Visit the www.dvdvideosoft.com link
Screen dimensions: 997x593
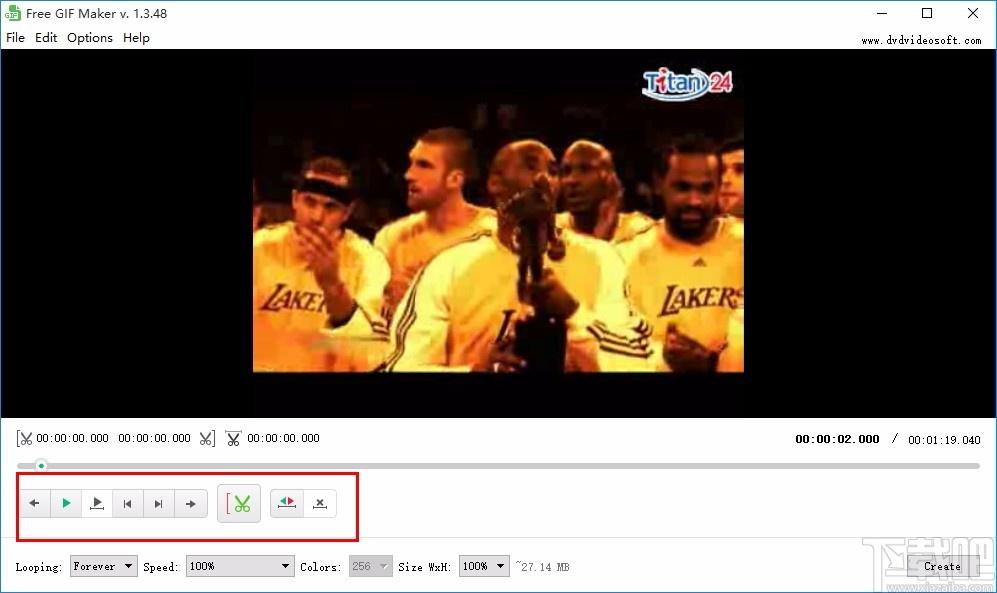tap(921, 40)
